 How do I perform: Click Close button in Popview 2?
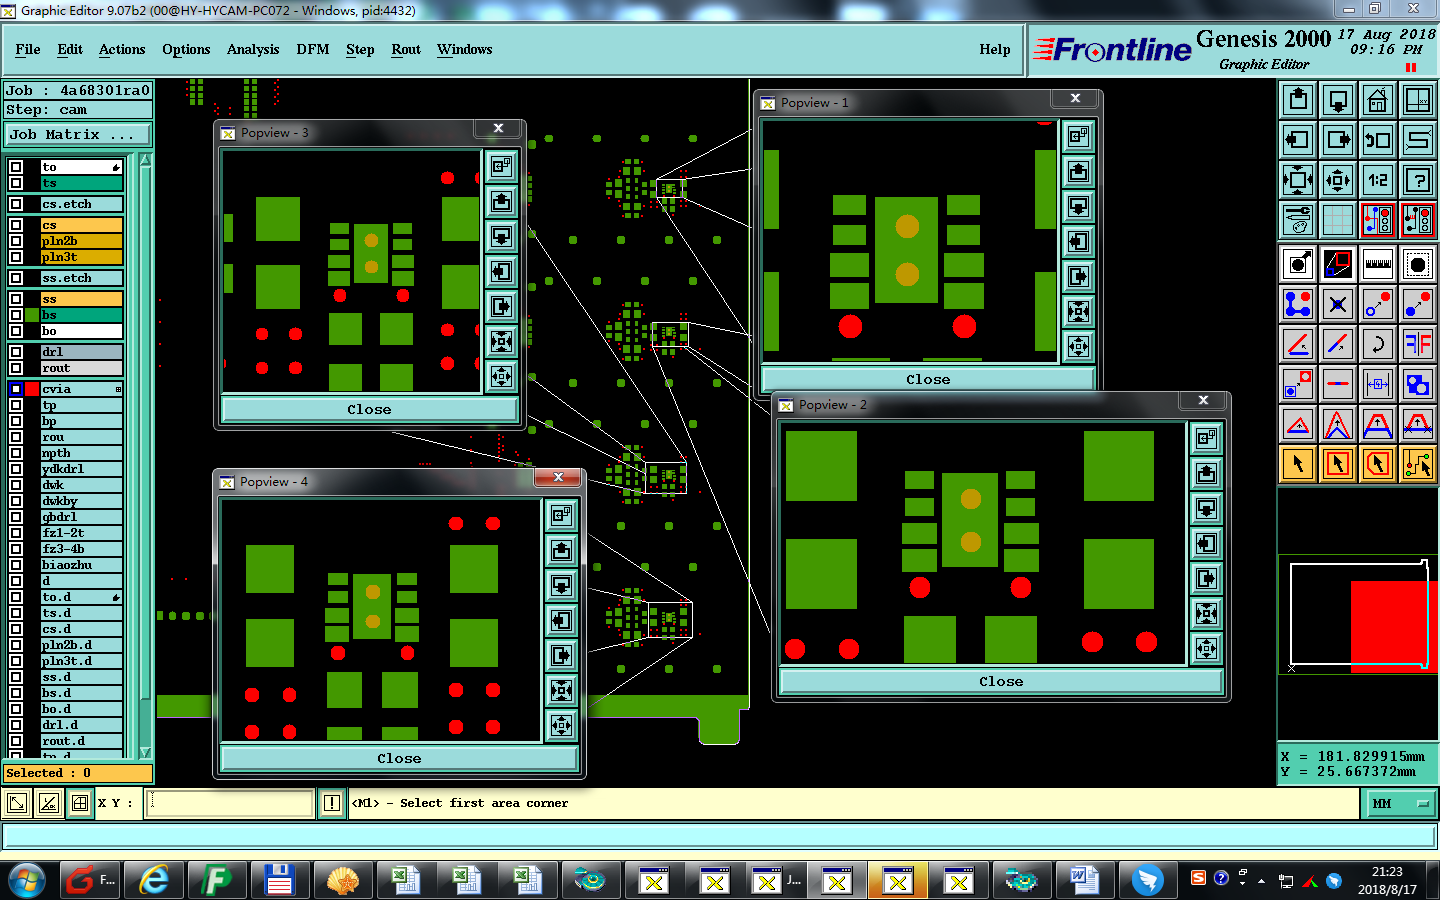point(1001,681)
